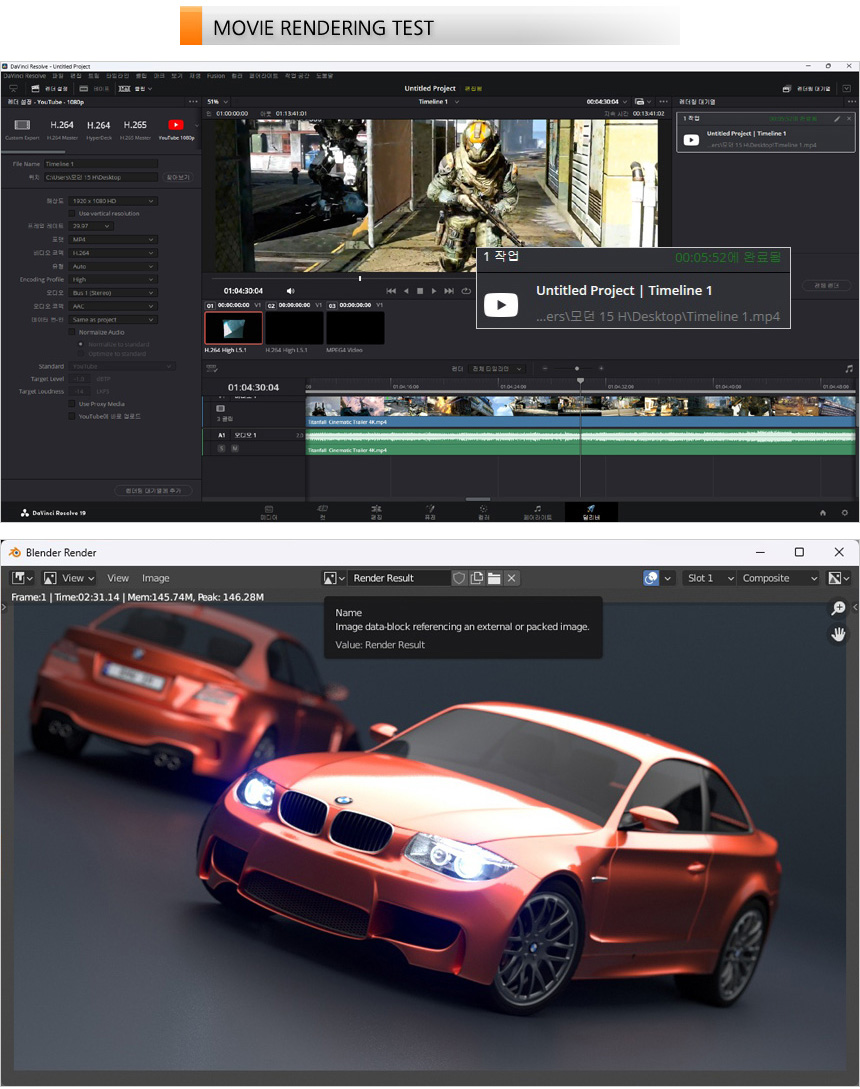Viewport: 860px width, 1089px height.
Task: Click the Add to Render Queue button
Action: [154, 490]
